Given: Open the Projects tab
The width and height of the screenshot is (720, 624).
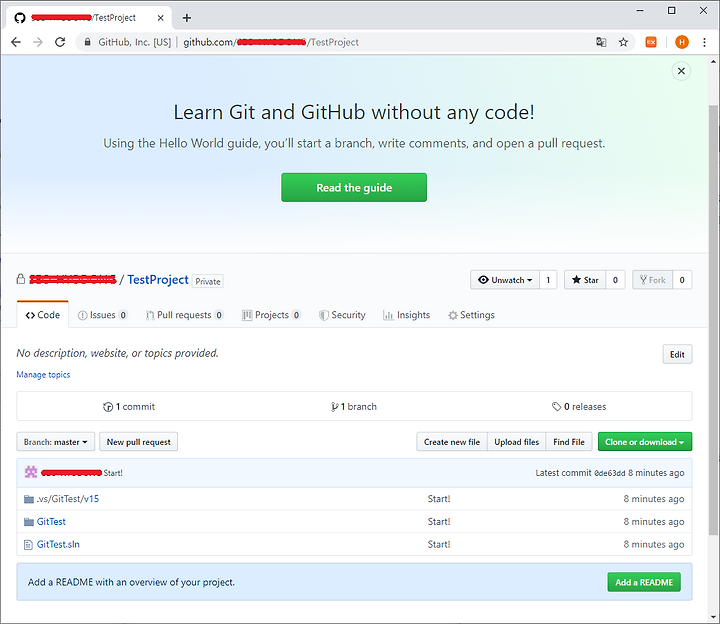Looking at the screenshot, I should pyautogui.click(x=271, y=315).
